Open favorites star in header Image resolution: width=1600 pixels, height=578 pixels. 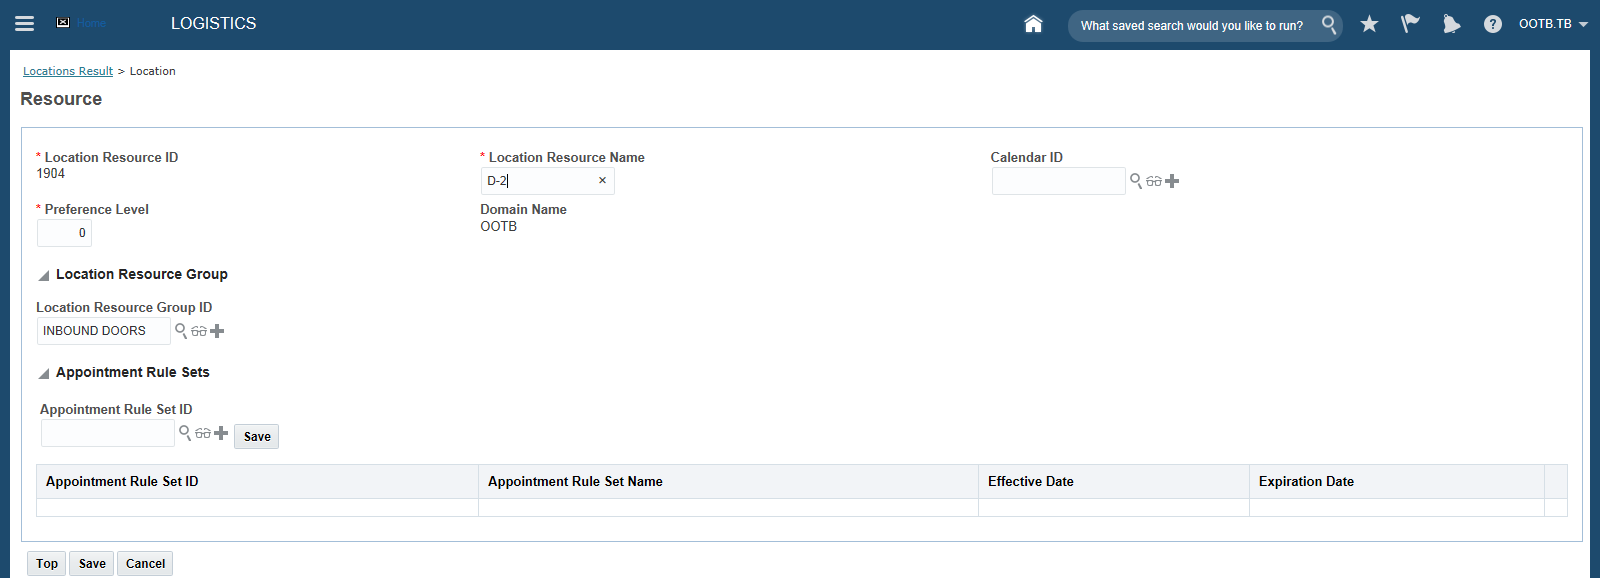[1369, 24]
